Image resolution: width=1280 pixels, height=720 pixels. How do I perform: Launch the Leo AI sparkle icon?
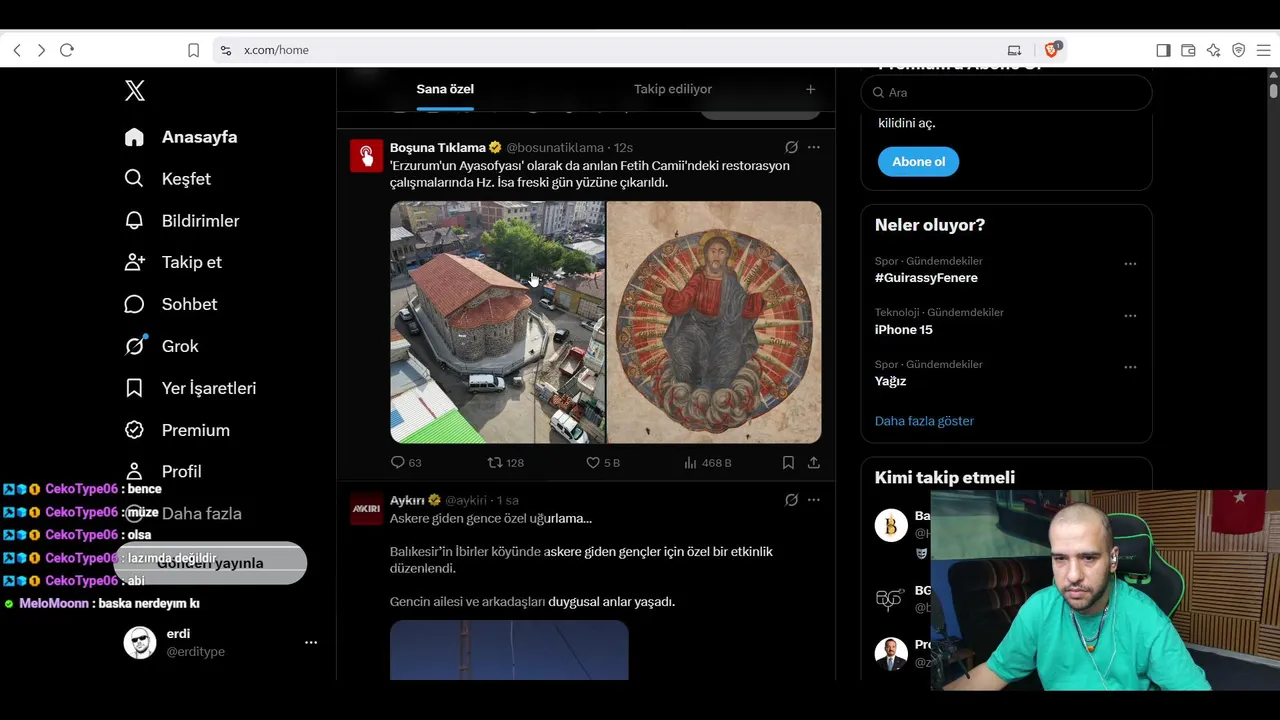click(1213, 50)
